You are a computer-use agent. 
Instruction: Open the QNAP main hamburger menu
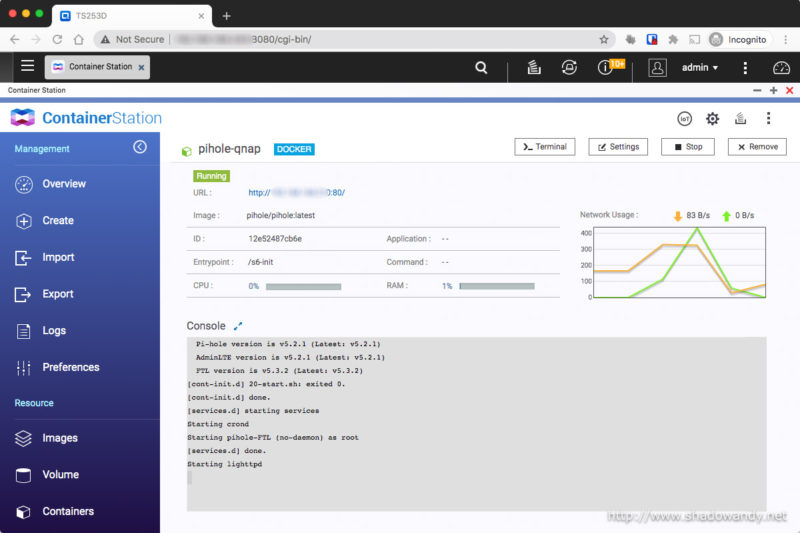point(27,67)
